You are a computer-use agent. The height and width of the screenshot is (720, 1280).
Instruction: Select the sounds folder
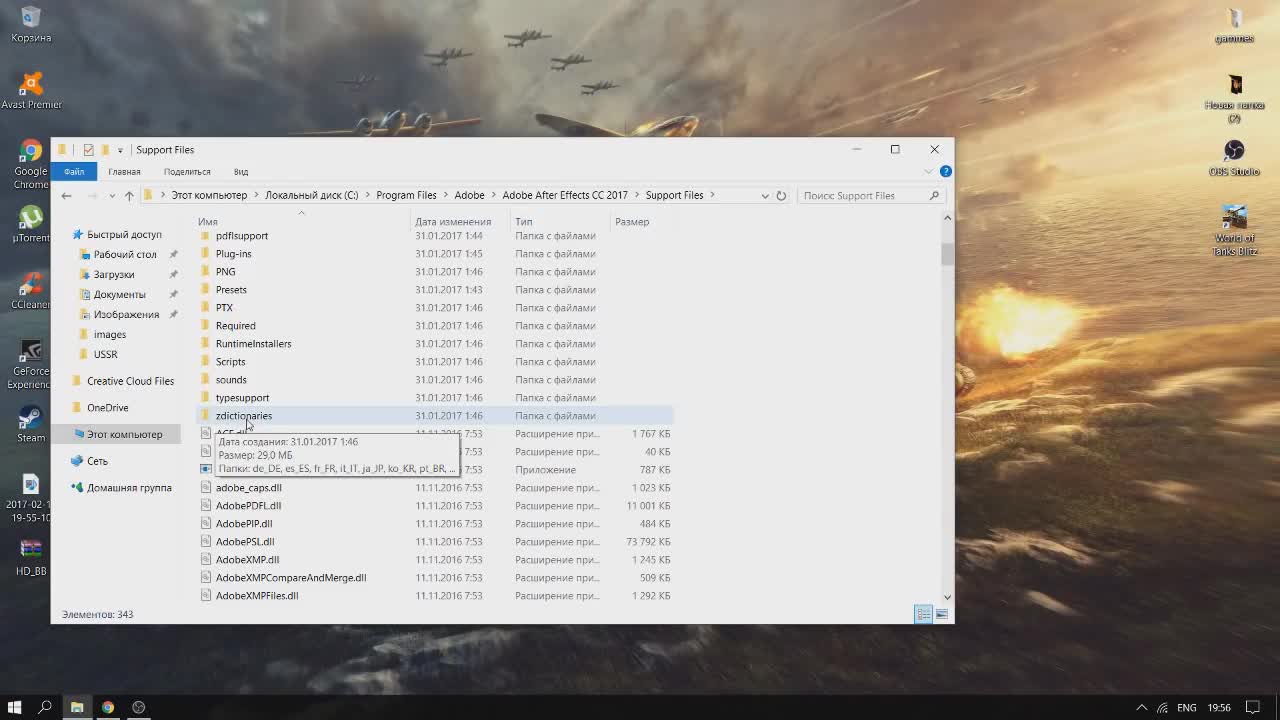point(231,380)
